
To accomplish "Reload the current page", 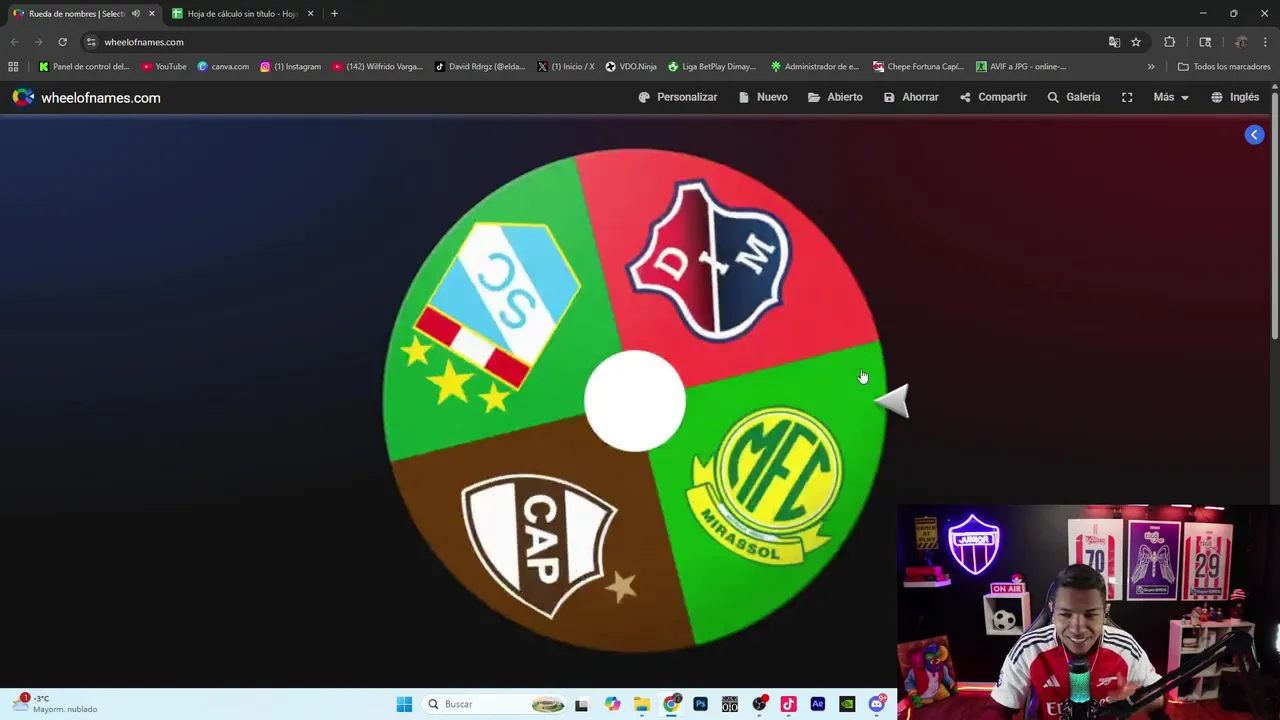I will (62, 42).
